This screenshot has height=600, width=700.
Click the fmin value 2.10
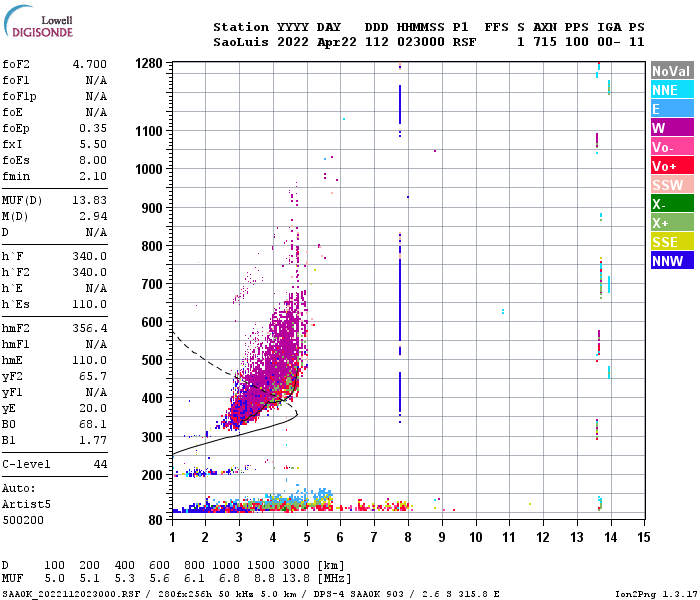[x=93, y=176]
